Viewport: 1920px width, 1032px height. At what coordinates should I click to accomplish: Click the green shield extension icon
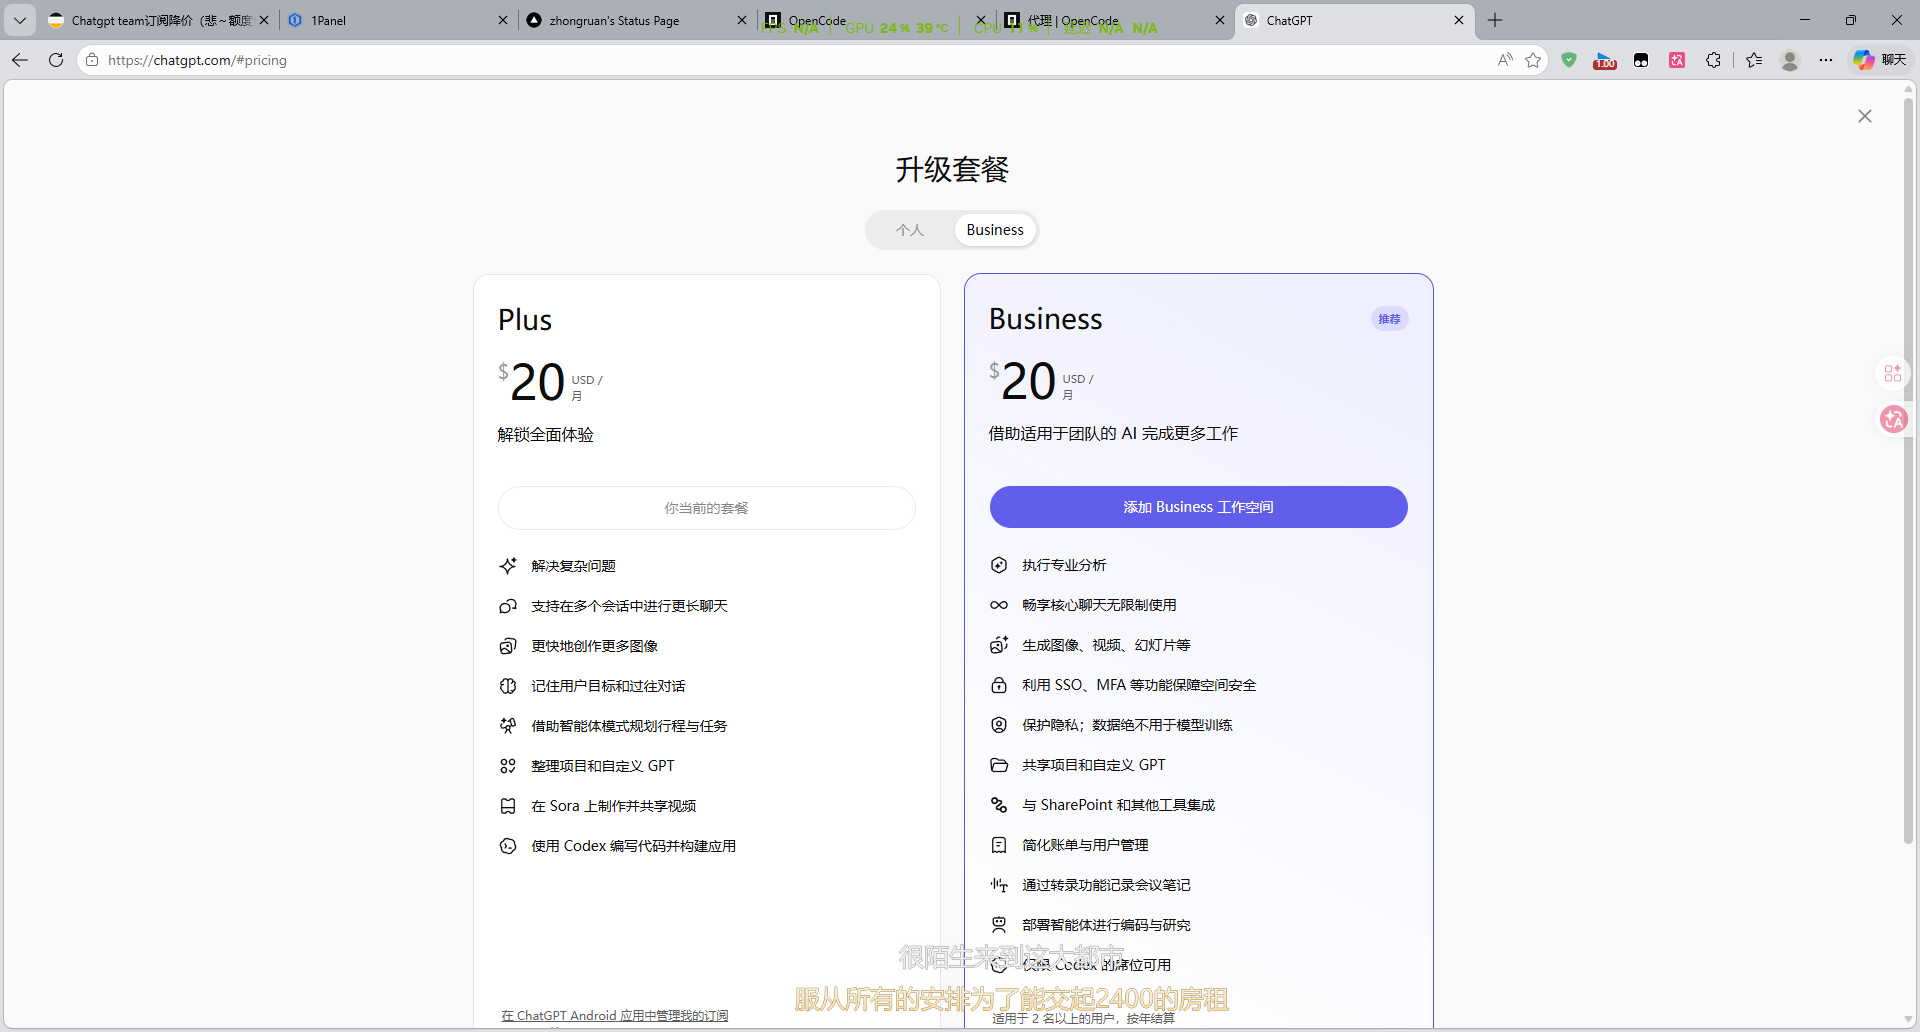[x=1569, y=60]
